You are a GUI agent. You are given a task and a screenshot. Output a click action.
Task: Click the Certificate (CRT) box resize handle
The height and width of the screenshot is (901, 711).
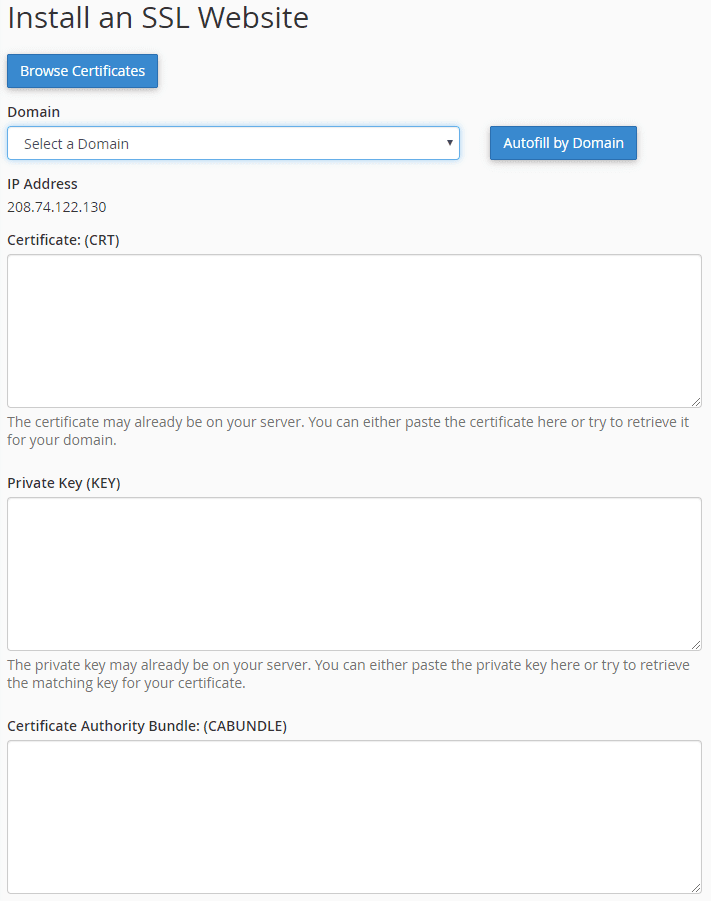tap(696, 401)
